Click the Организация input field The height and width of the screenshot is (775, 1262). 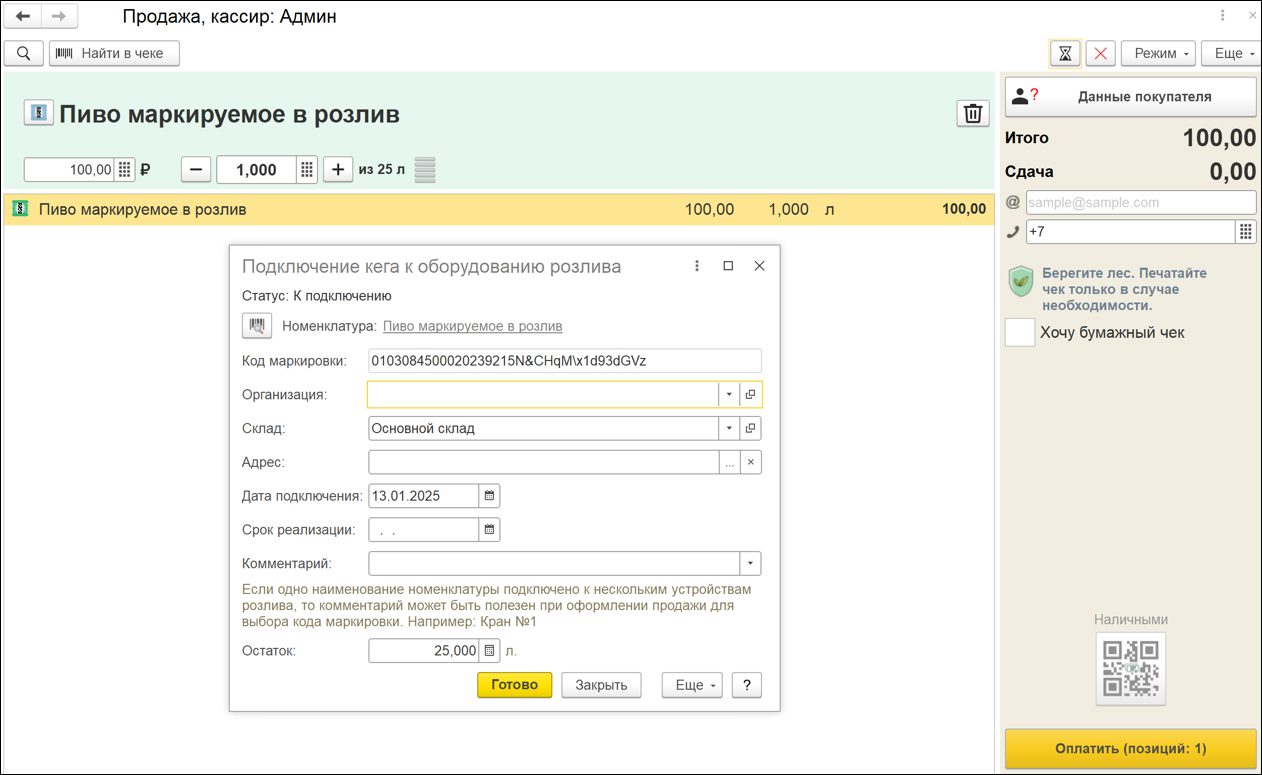pyautogui.click(x=543, y=395)
